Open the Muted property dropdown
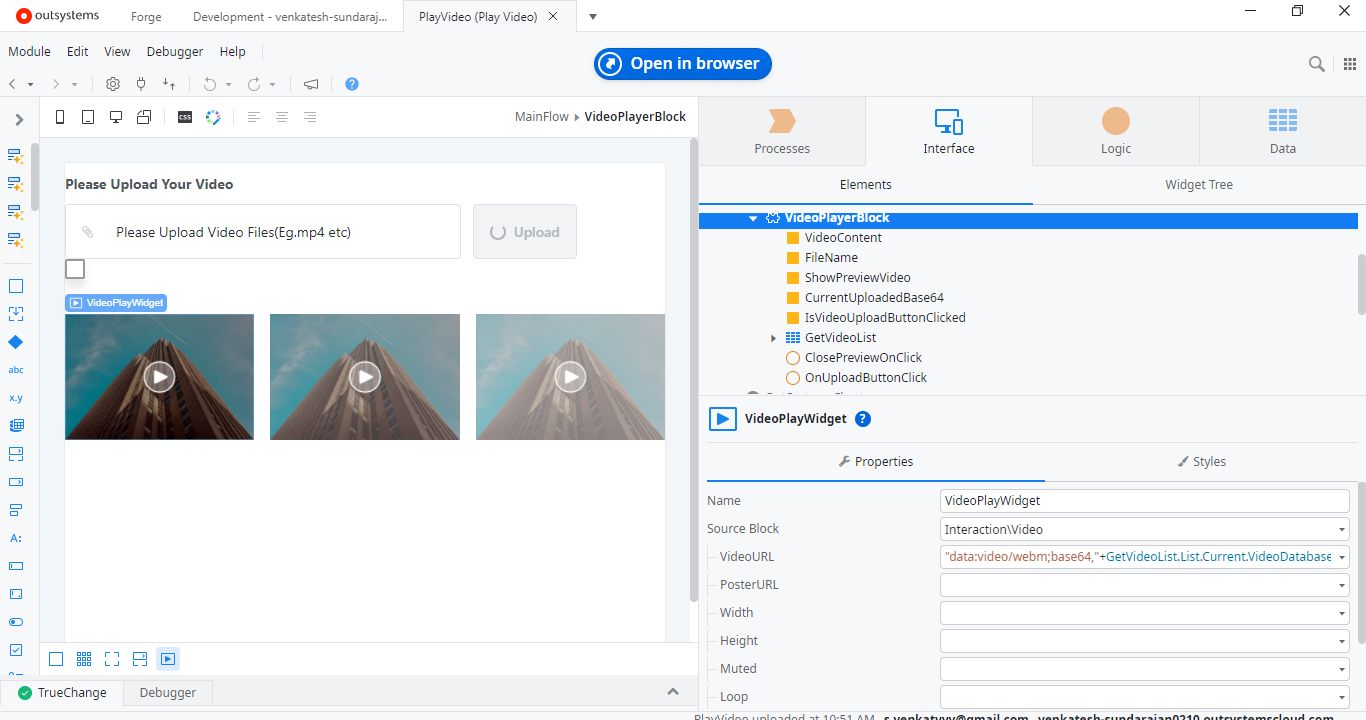The width and height of the screenshot is (1366, 720). coord(1341,669)
